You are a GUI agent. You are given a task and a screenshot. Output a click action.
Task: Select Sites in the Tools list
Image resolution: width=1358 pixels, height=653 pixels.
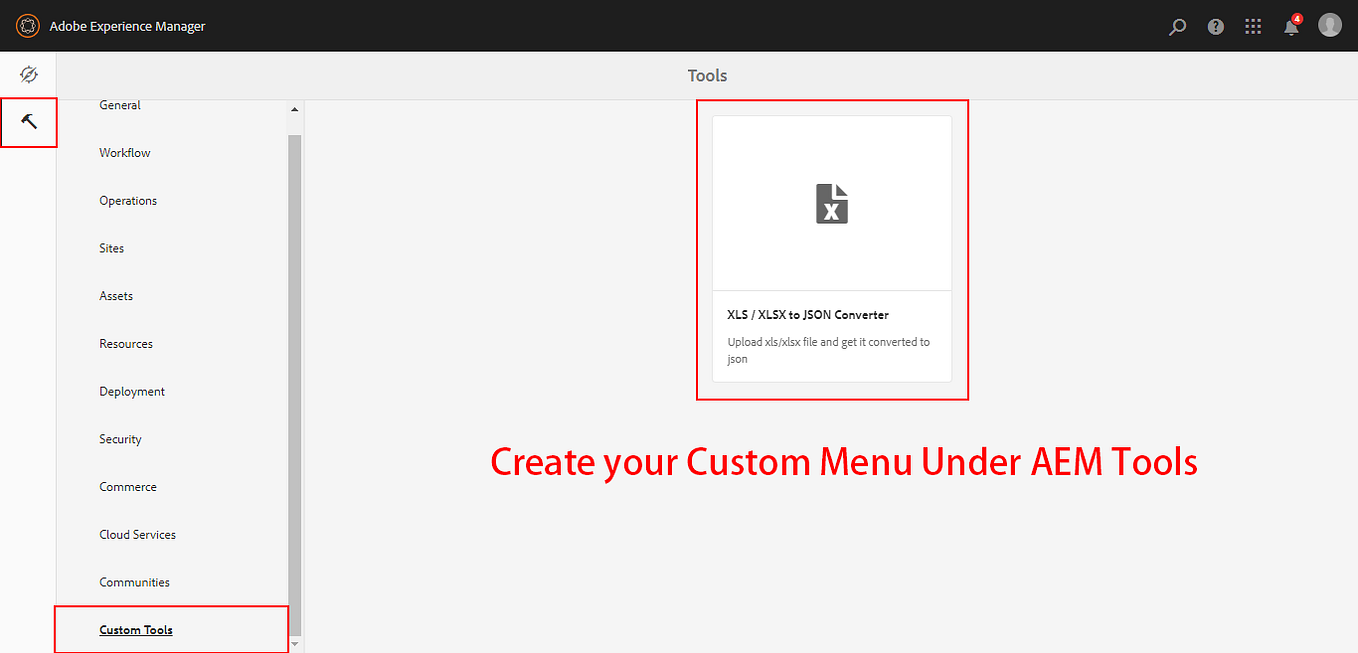click(x=111, y=248)
